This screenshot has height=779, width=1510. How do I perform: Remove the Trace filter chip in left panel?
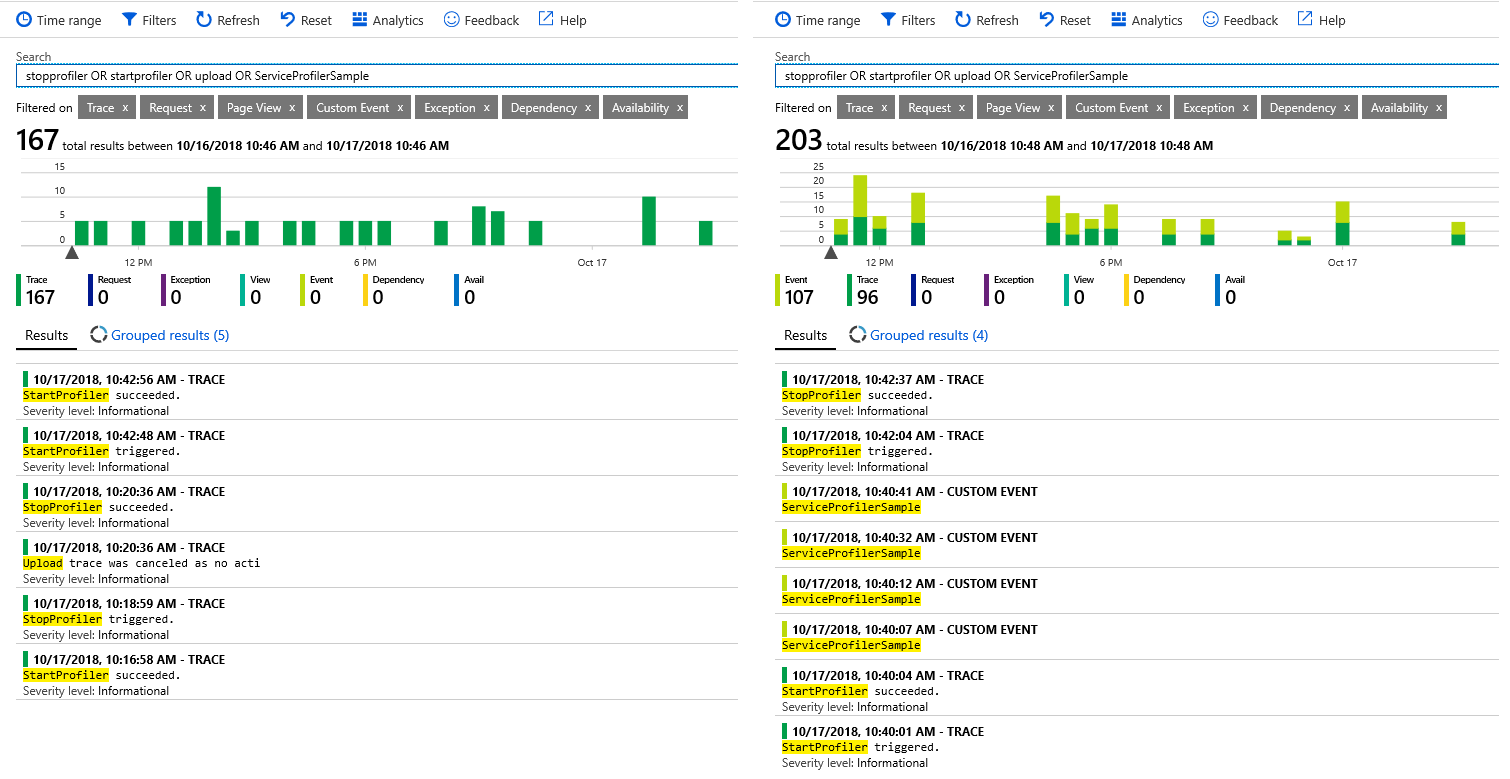[x=125, y=108]
